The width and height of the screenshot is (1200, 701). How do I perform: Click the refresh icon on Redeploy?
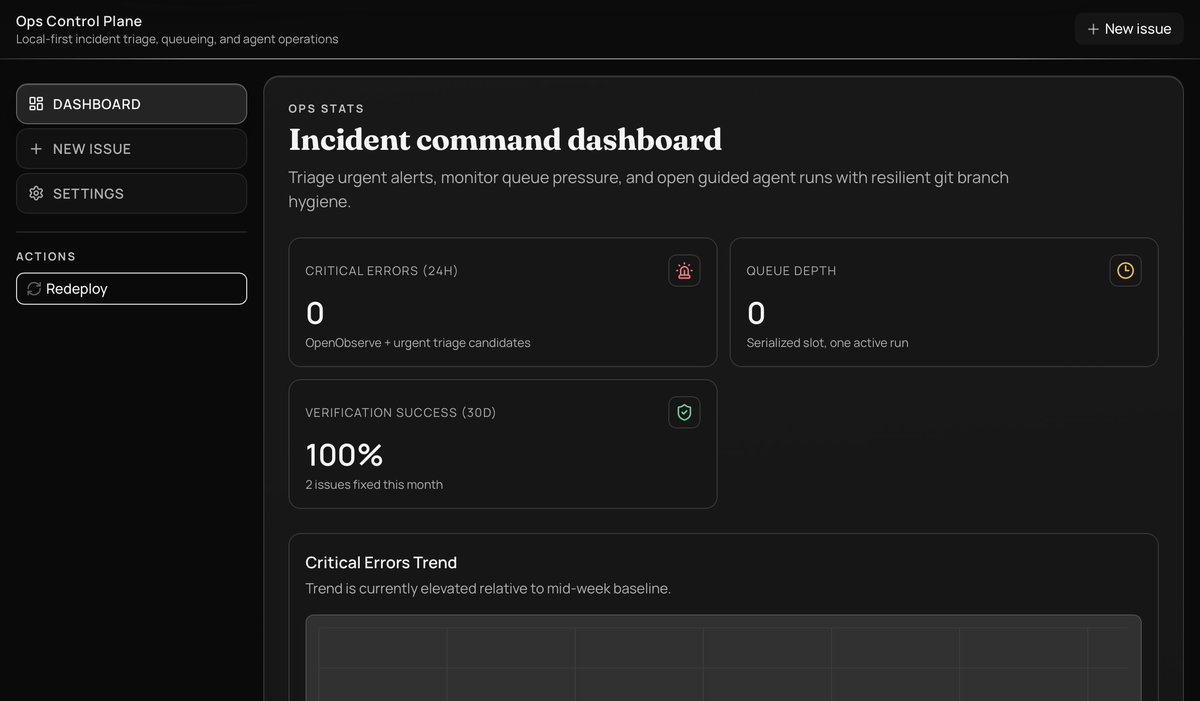click(34, 289)
